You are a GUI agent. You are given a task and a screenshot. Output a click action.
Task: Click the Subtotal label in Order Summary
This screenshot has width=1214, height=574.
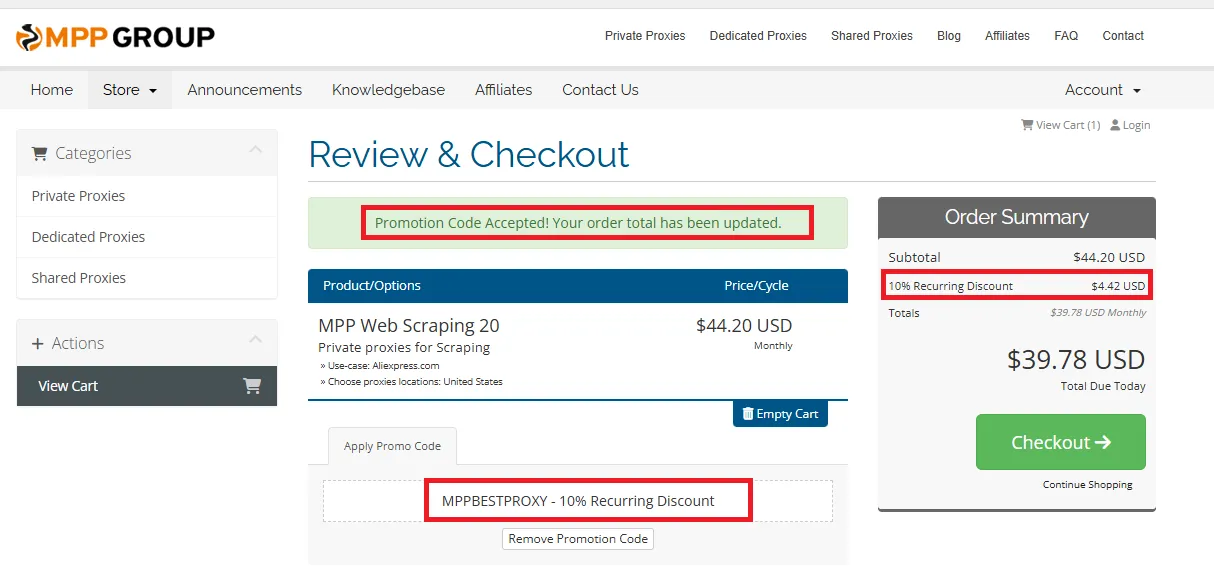914,257
